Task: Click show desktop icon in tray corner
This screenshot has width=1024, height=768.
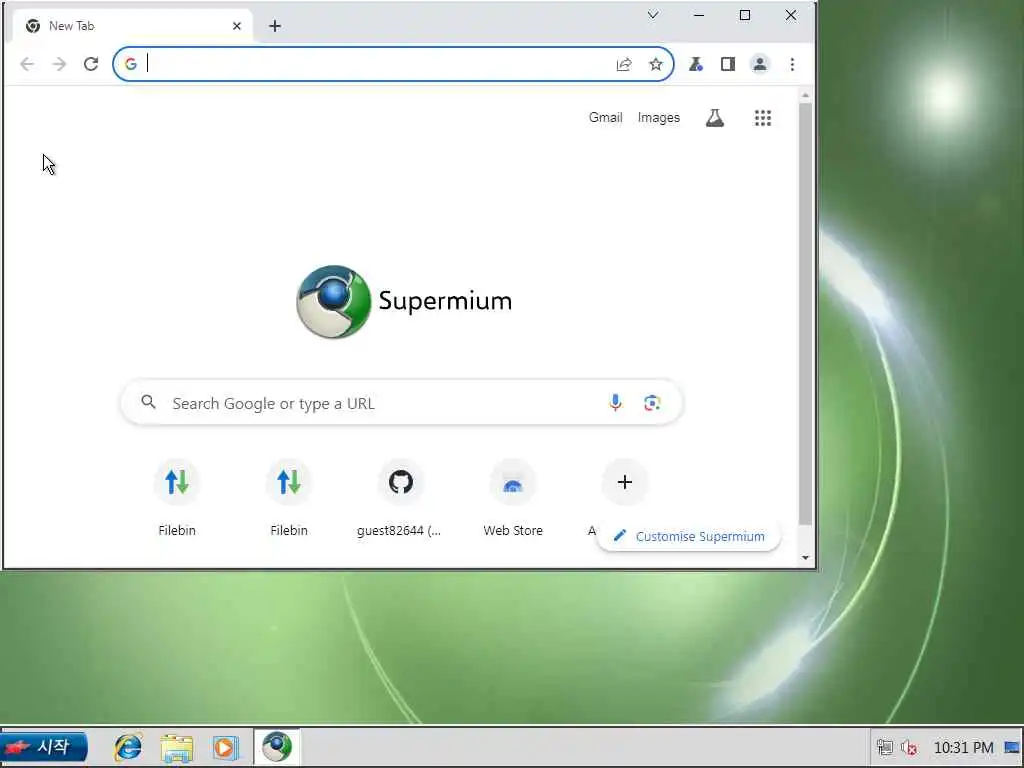Action: coord(1012,747)
